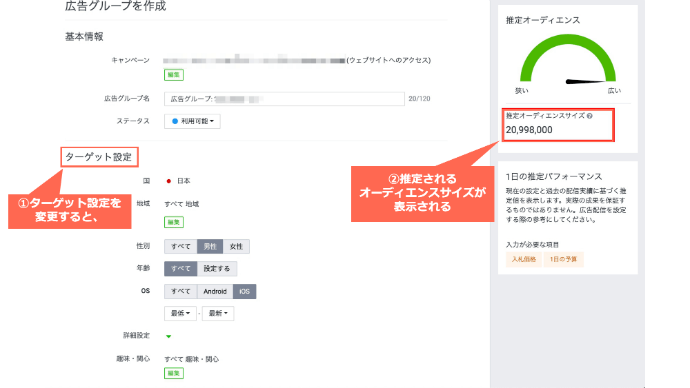Collapse the 詳細設定 green arrow
This screenshot has height=388, width=690.
(x=169, y=337)
